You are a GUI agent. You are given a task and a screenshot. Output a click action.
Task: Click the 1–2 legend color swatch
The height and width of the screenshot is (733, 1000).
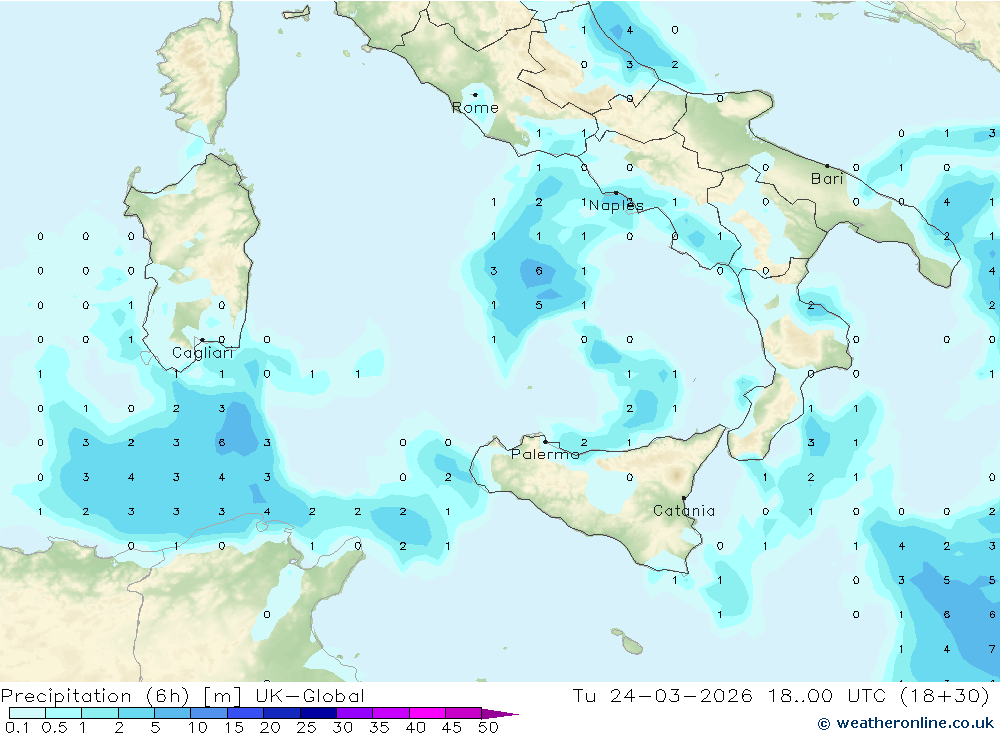tap(100, 713)
